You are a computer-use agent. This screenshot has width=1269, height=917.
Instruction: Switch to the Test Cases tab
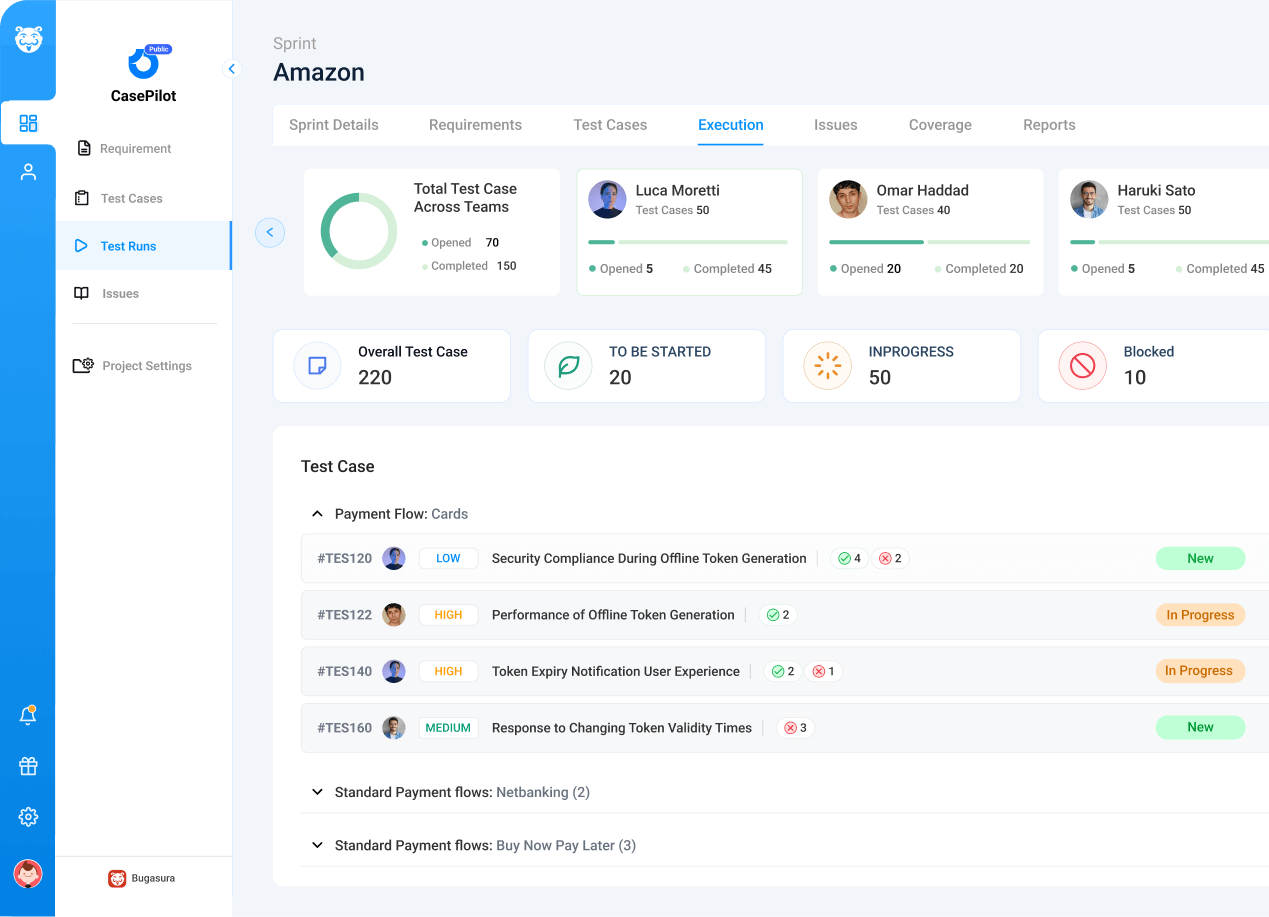pyautogui.click(x=610, y=125)
